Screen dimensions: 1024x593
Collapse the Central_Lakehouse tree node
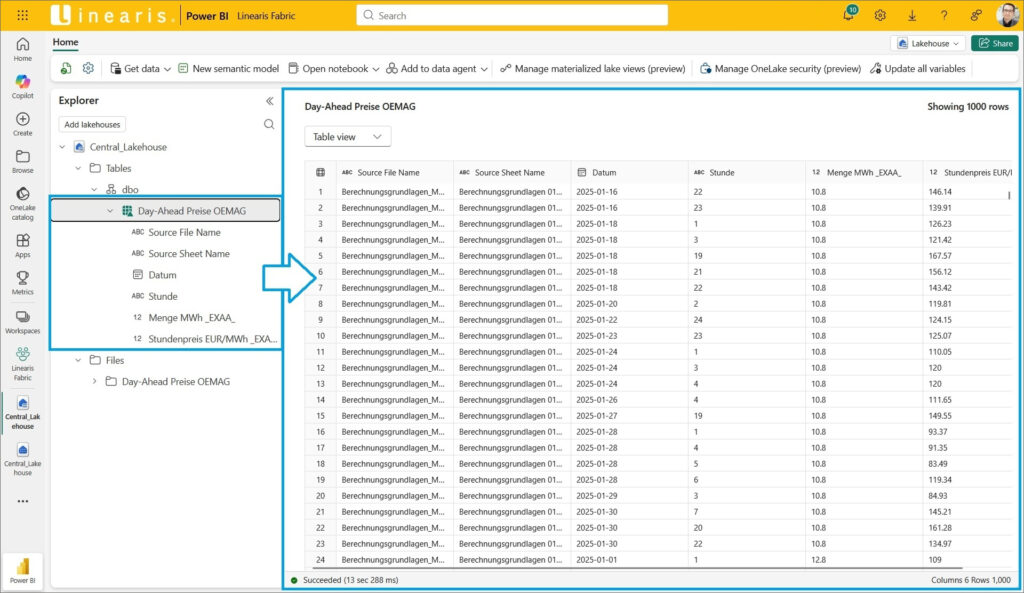point(63,147)
